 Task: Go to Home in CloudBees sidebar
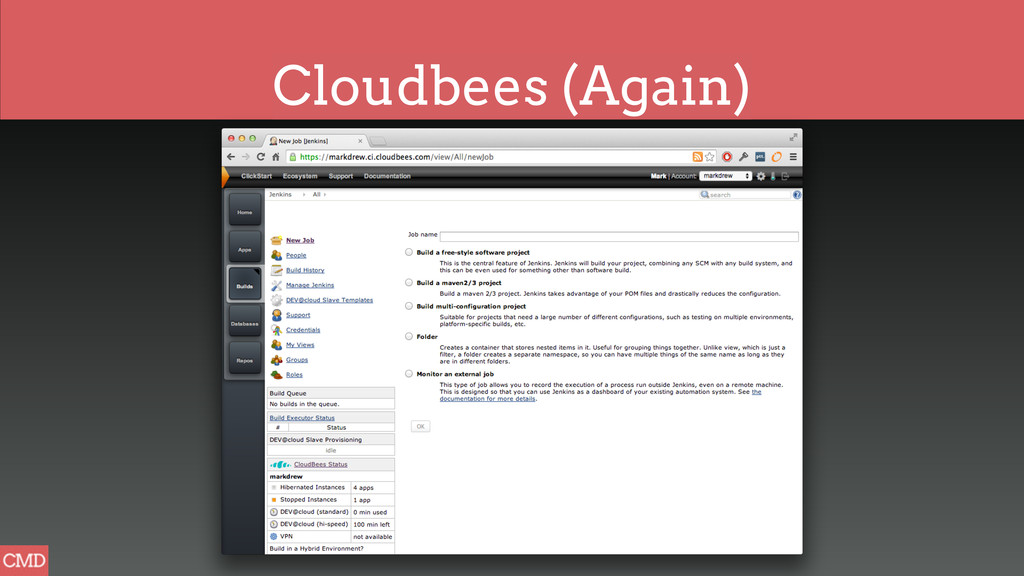click(245, 210)
